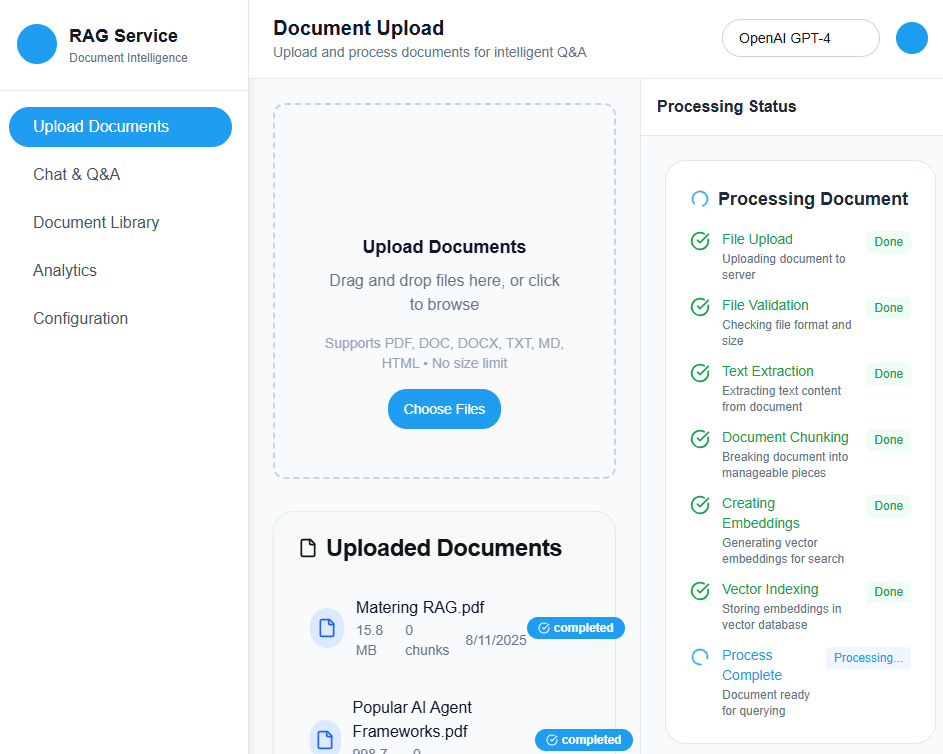Click the Document Chunking green checkmark icon

pyautogui.click(x=700, y=439)
